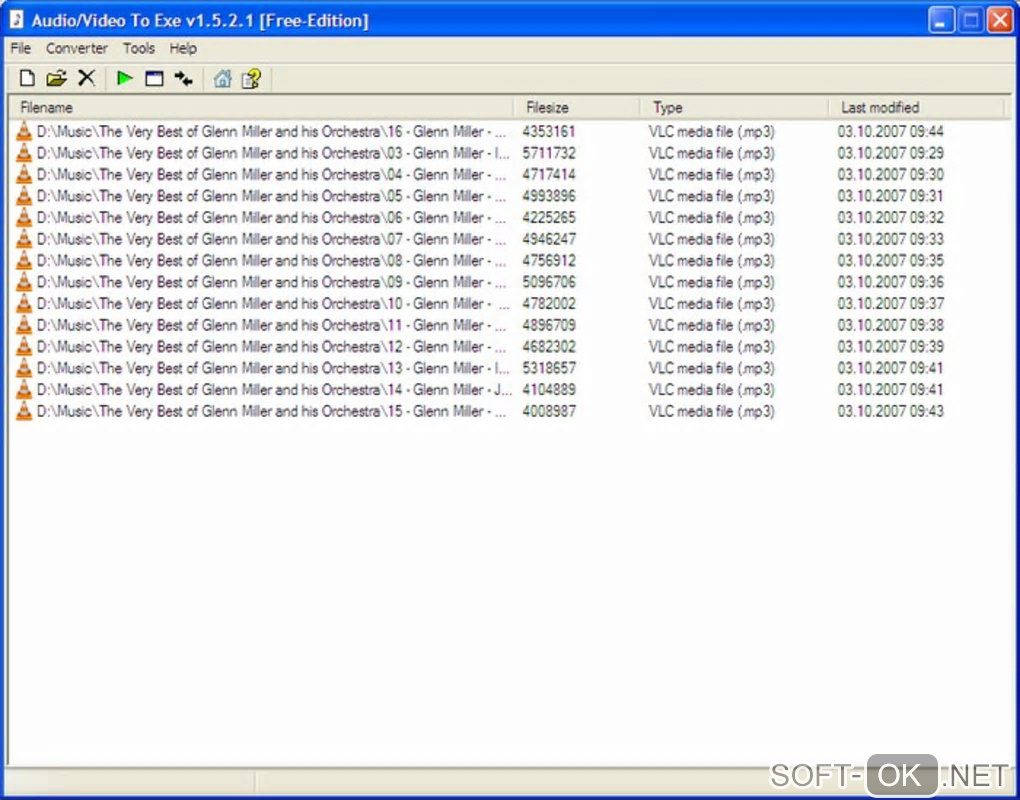The width and height of the screenshot is (1020, 800).
Task: Open the Converter menu
Action: [x=77, y=48]
